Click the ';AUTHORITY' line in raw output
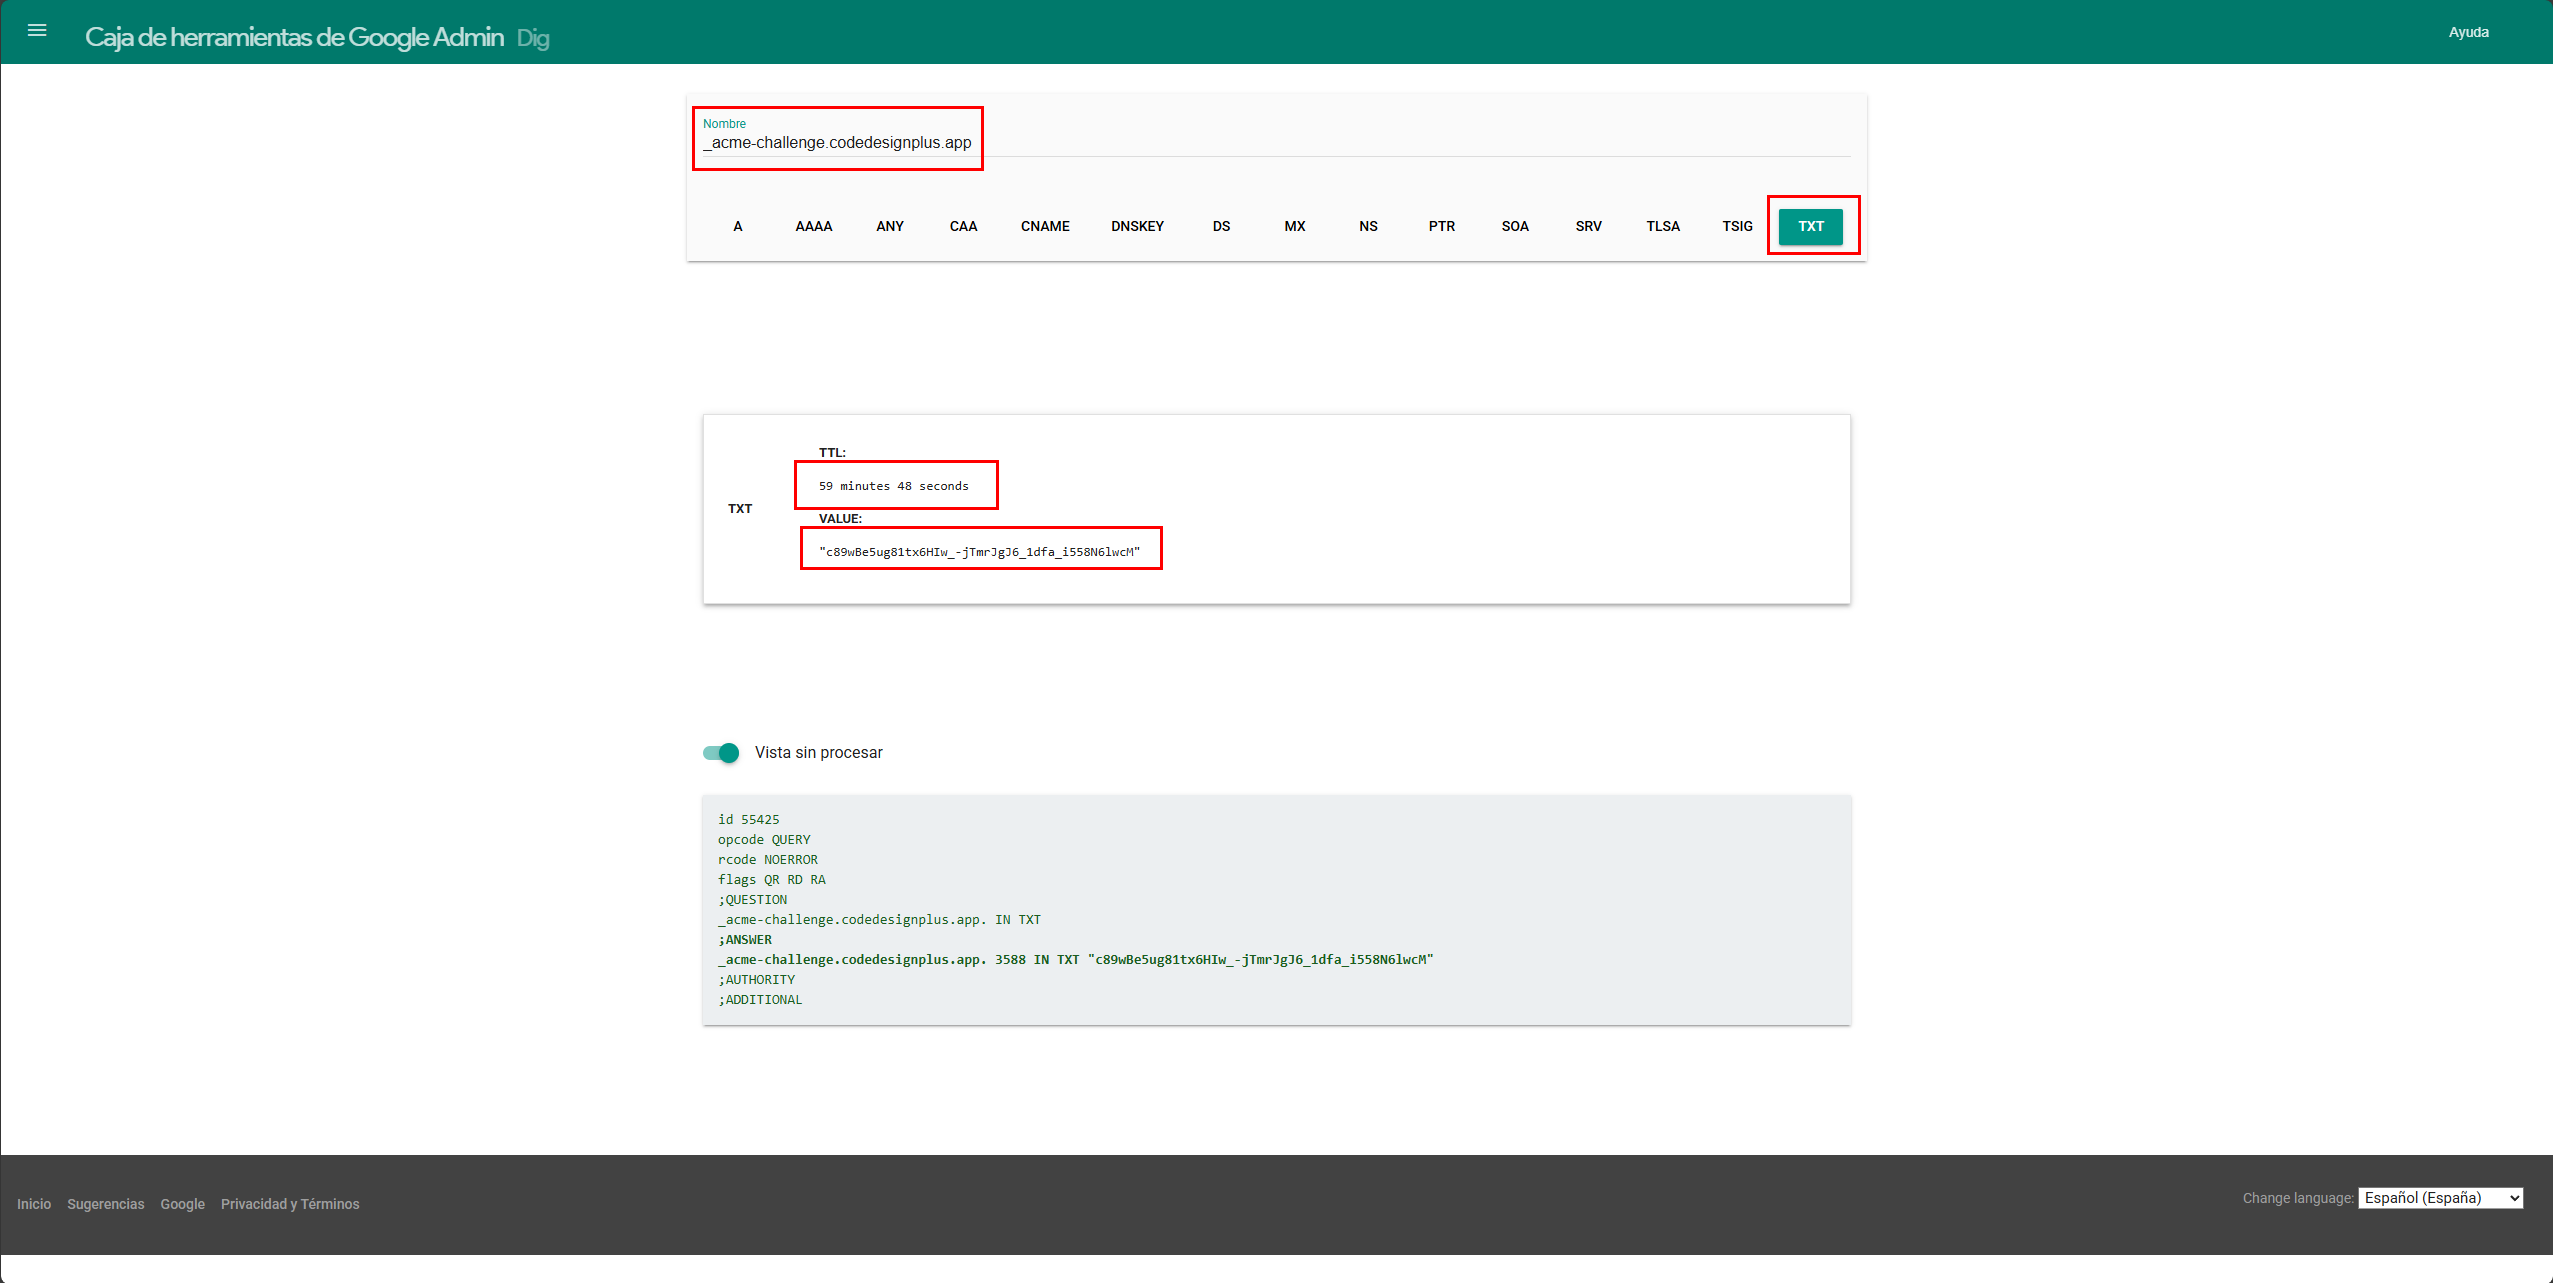The height and width of the screenshot is (1283, 2553). click(x=757, y=979)
